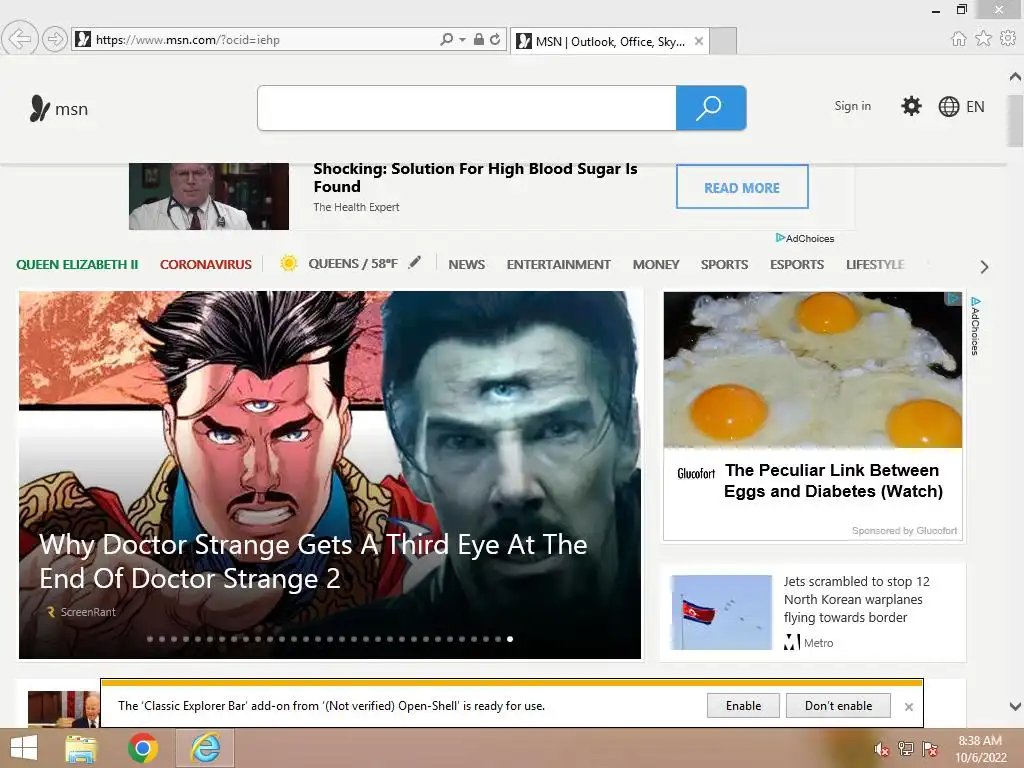1024x768 pixels.
Task: Click the ad info icon on egg image corner
Action: 954,298
